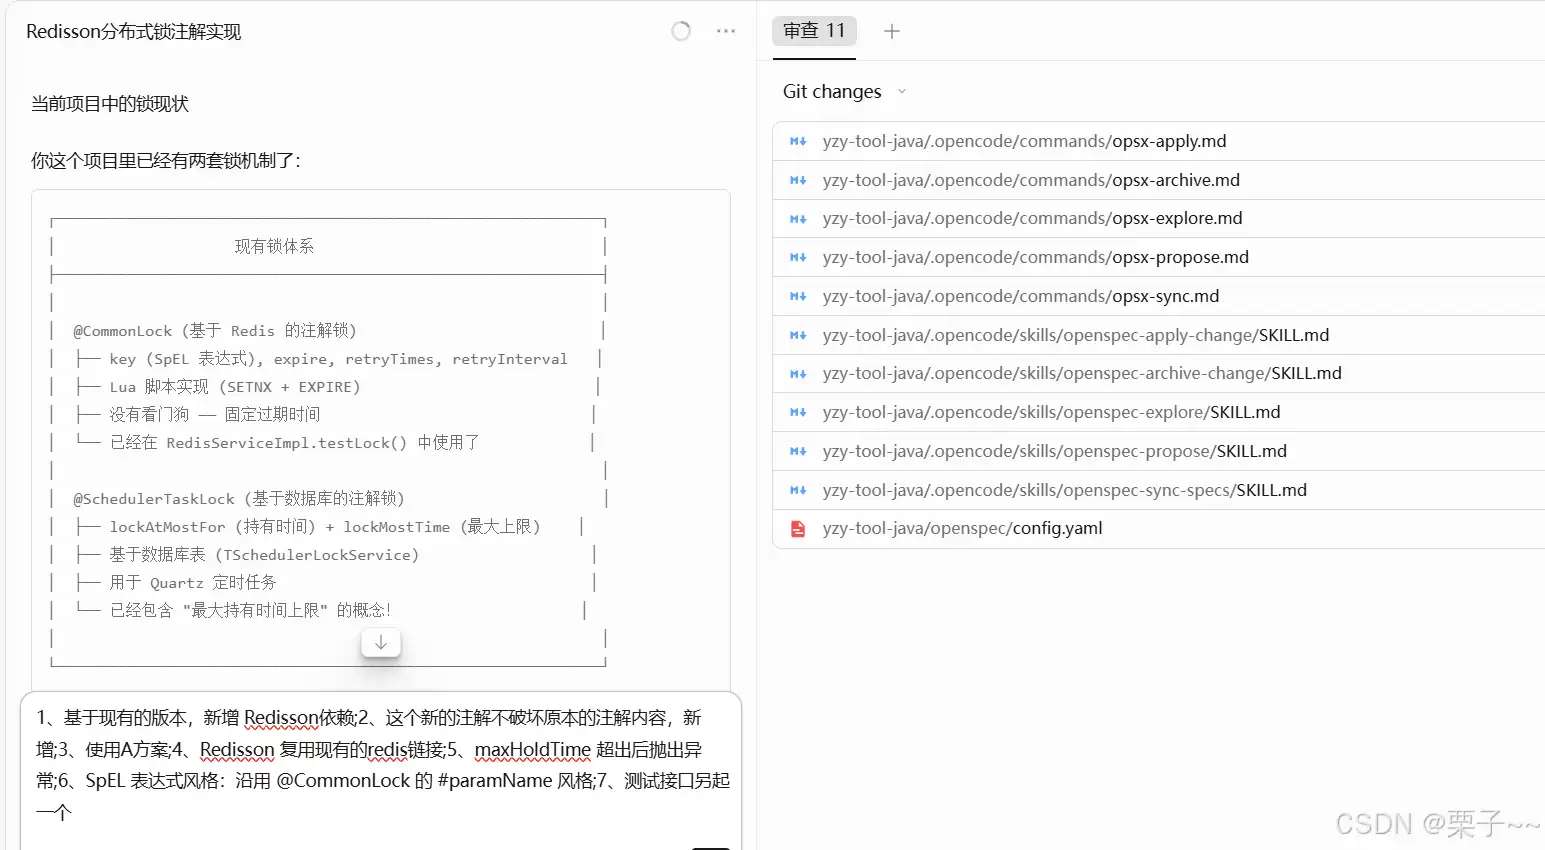The height and width of the screenshot is (850, 1545).
Task: Open openspec-archive-change/SKILL.md file row
Action: (1159, 373)
